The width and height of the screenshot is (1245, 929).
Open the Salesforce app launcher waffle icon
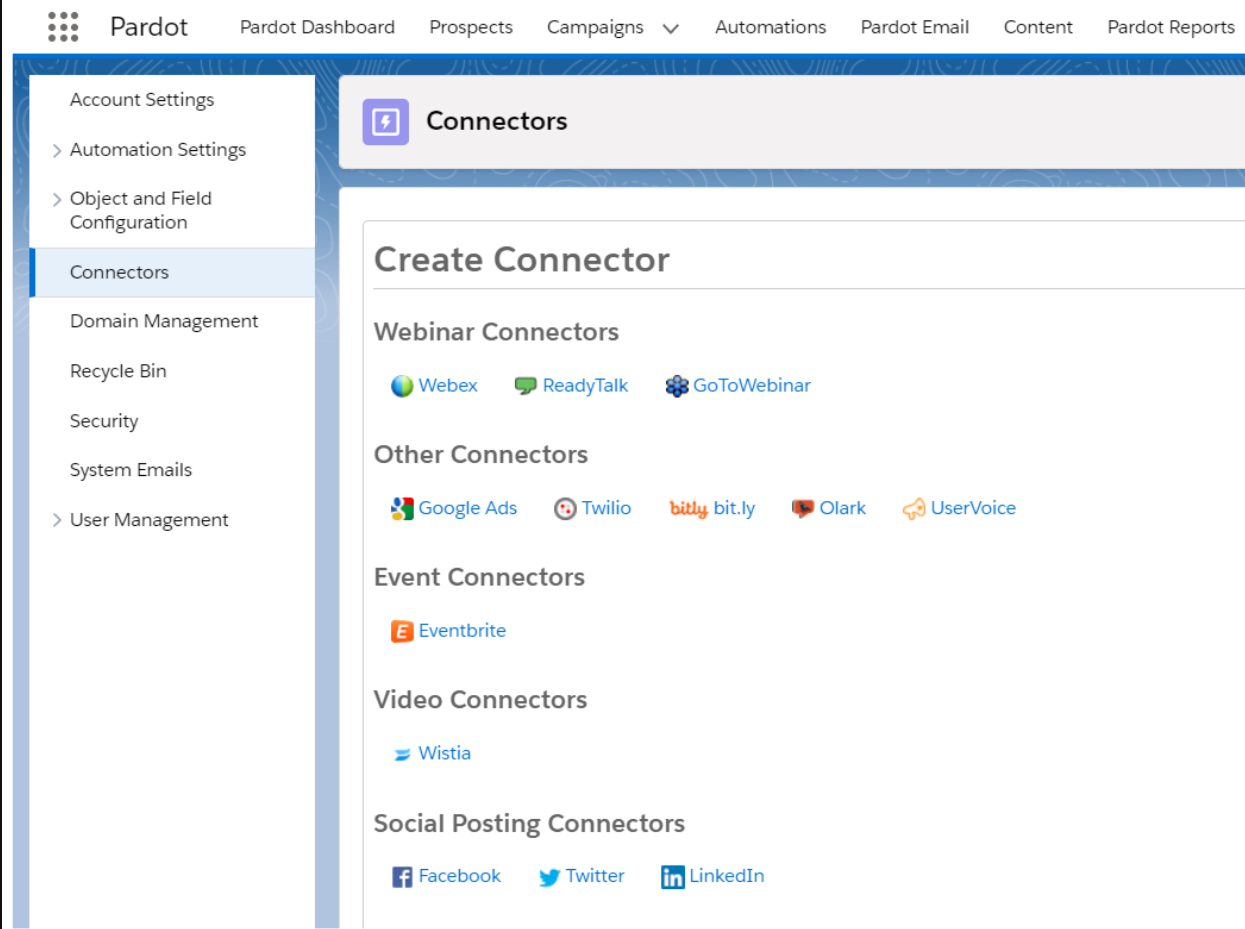pos(62,27)
